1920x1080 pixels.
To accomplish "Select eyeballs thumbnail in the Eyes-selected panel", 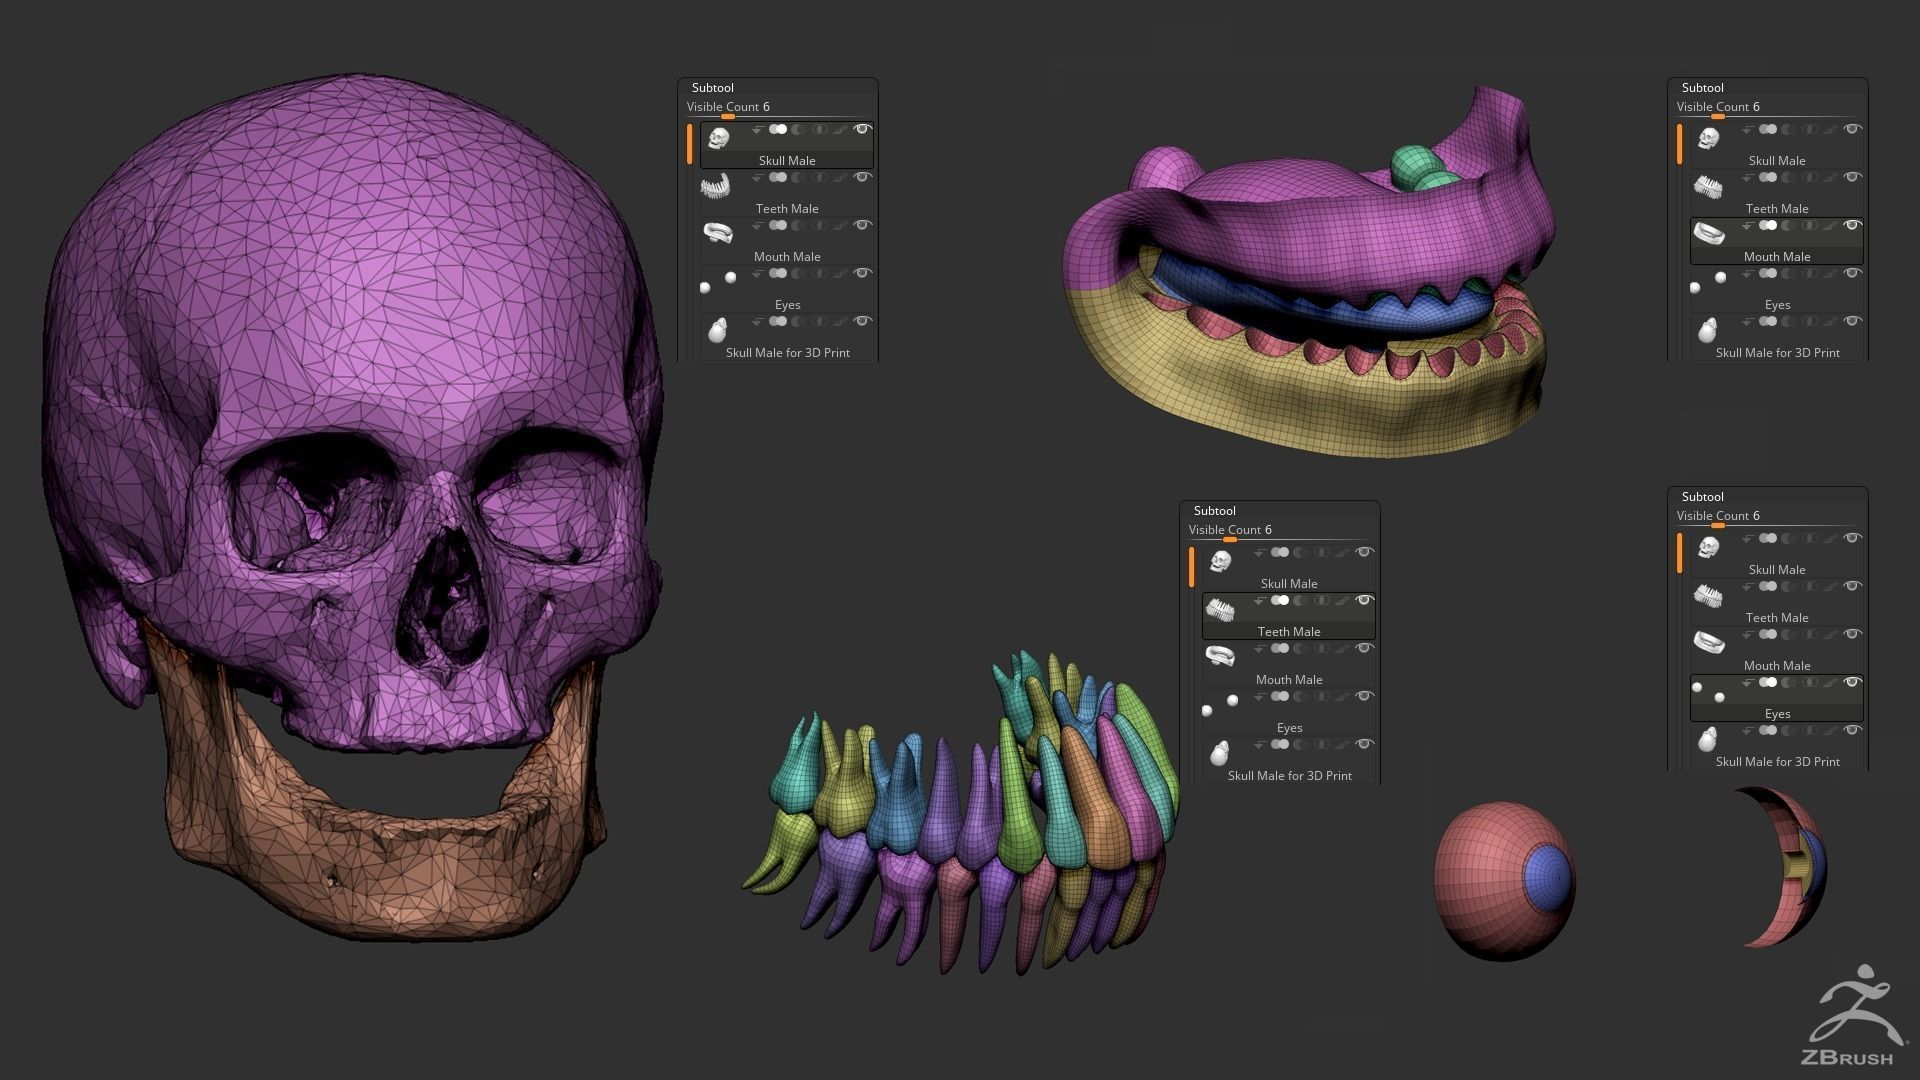I will point(1708,692).
